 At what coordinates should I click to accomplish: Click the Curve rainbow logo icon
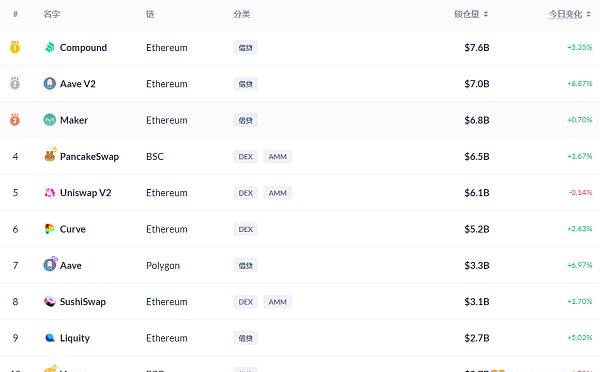(x=49, y=229)
